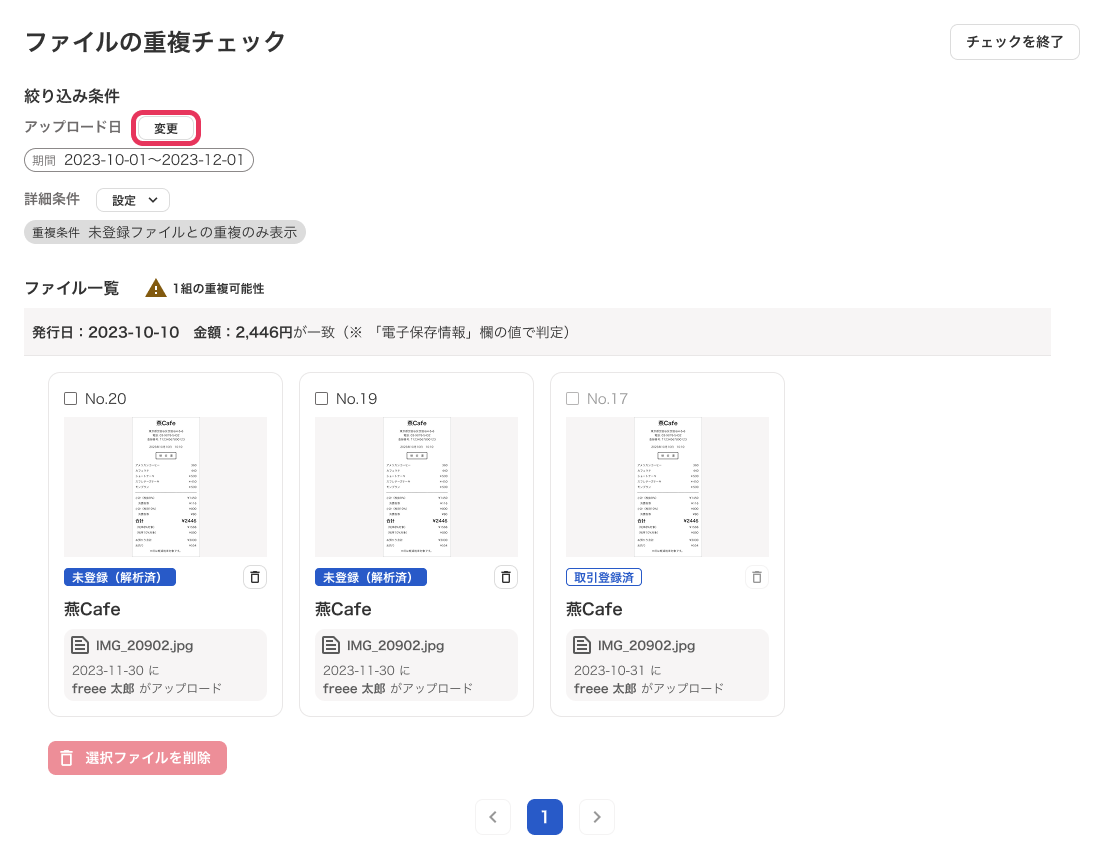
Task: Click IMG_20902.jpg file name in No.19 card
Action: (395, 645)
